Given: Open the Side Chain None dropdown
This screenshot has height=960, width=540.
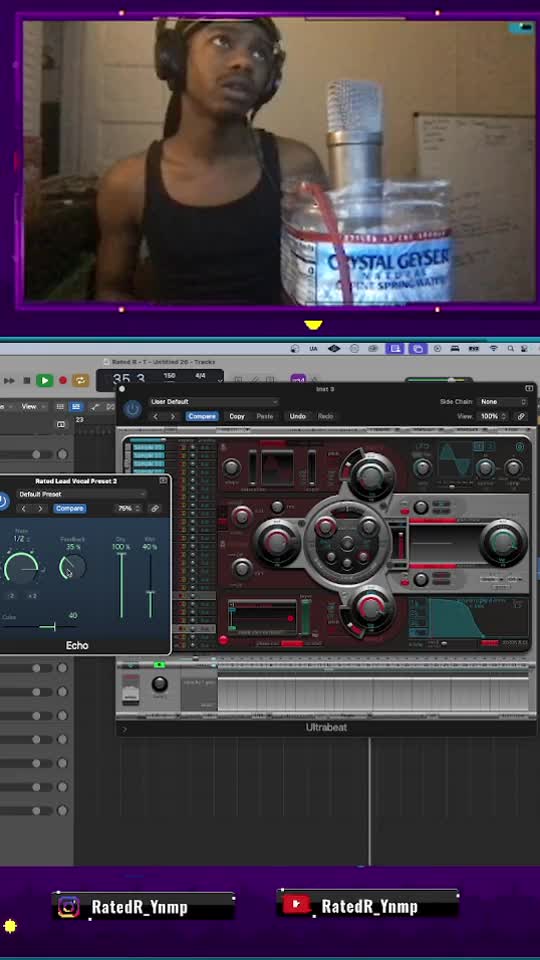Looking at the screenshot, I should [503, 402].
